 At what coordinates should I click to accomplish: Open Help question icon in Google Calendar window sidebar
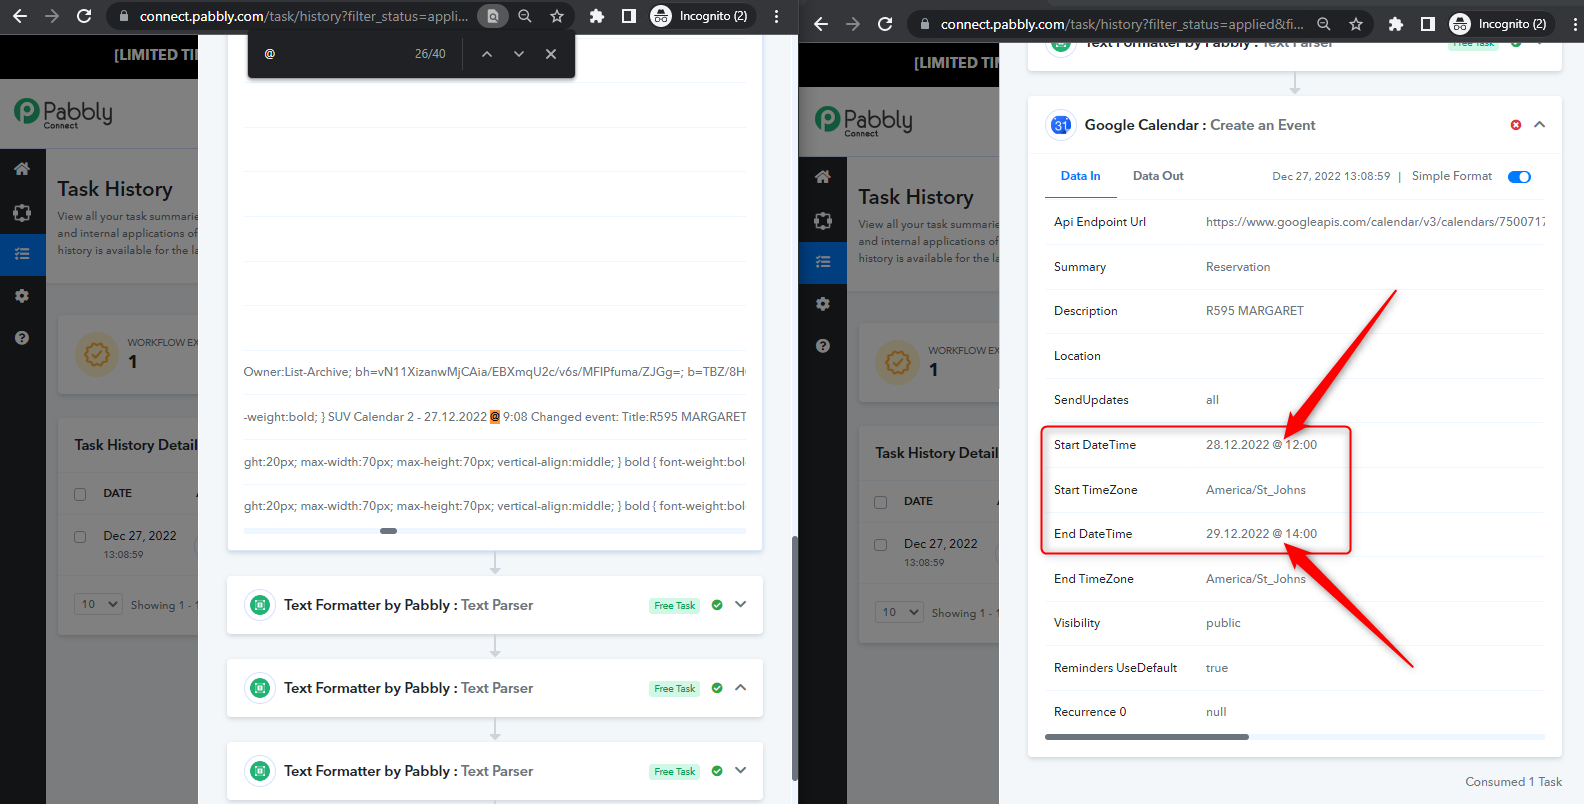[x=823, y=346]
